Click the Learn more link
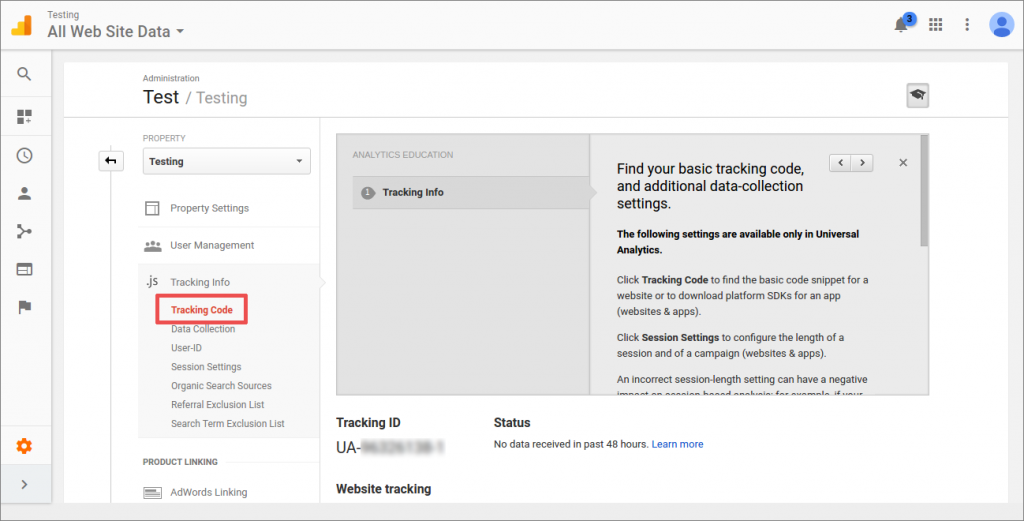Screen dimensions: 1024x521 click(677, 444)
